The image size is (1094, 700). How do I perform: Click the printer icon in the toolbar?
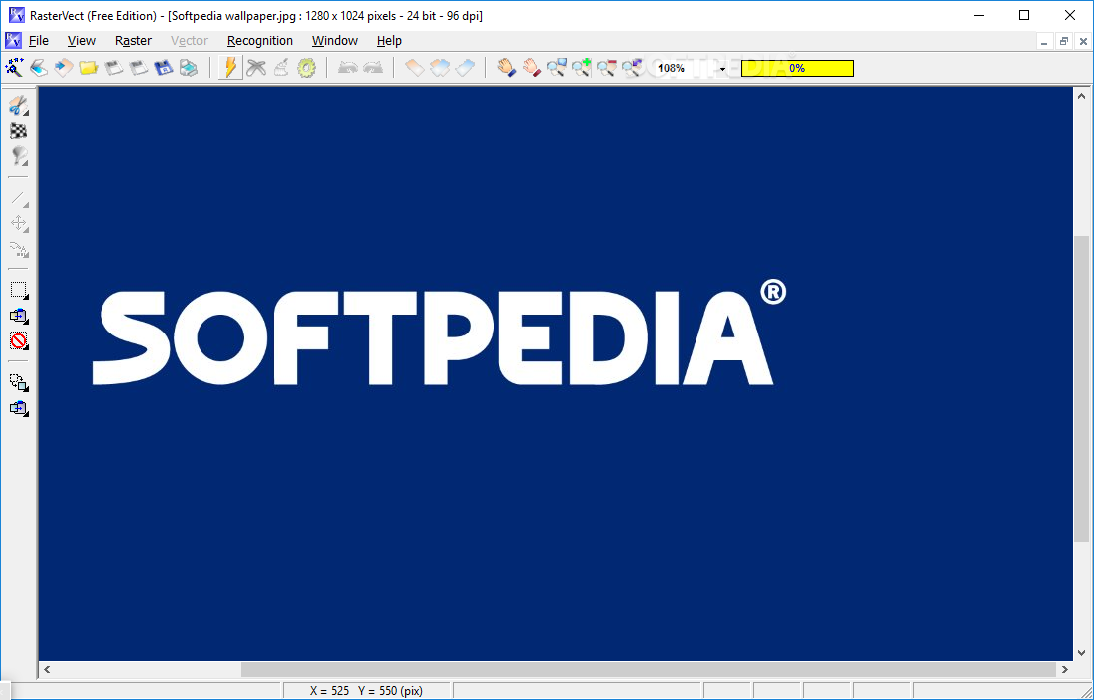189,68
